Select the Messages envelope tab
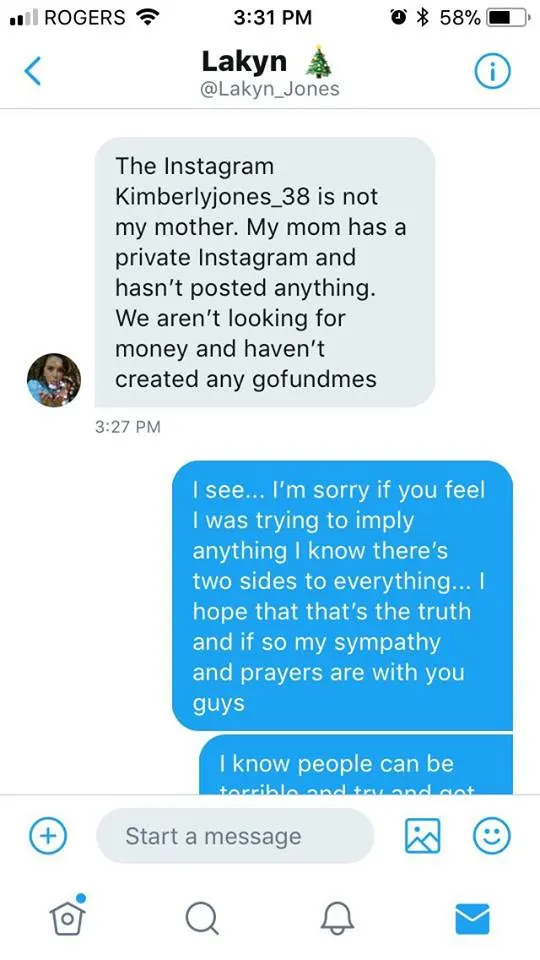This screenshot has height=960, width=540. 473,919
